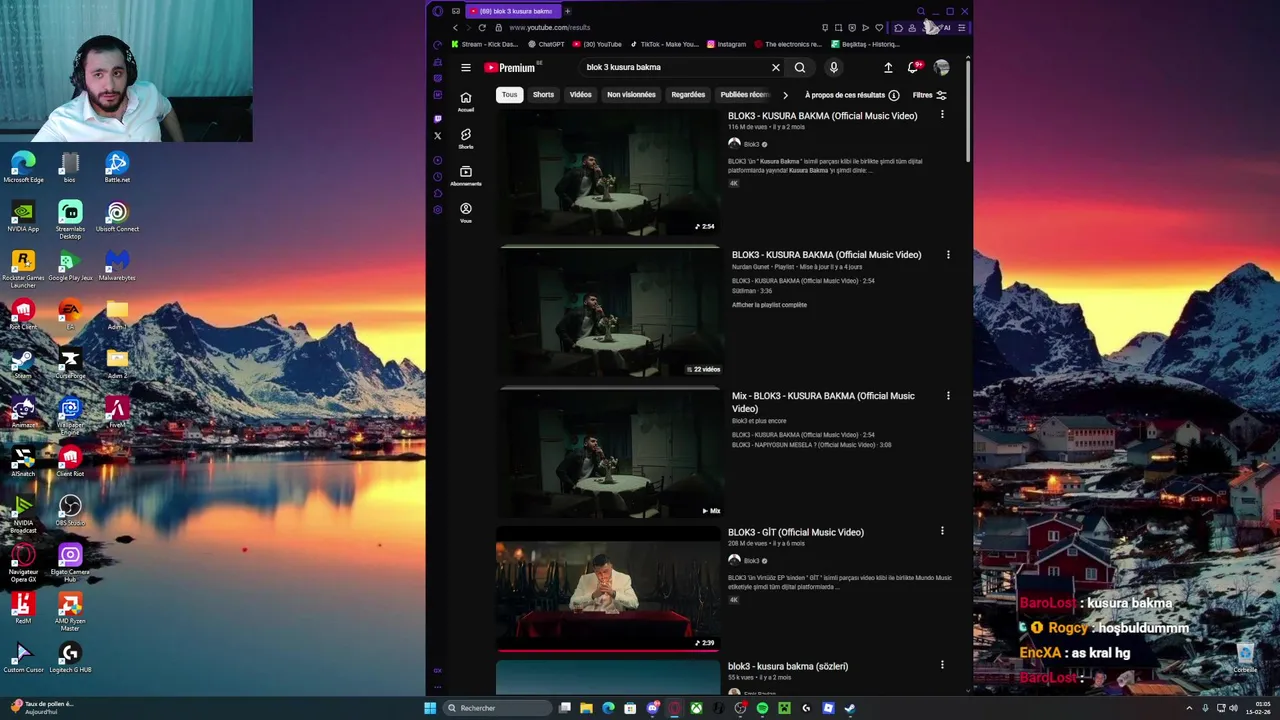
Task: Open options for Nurdan Gunet playlist result
Action: [x=948, y=254]
